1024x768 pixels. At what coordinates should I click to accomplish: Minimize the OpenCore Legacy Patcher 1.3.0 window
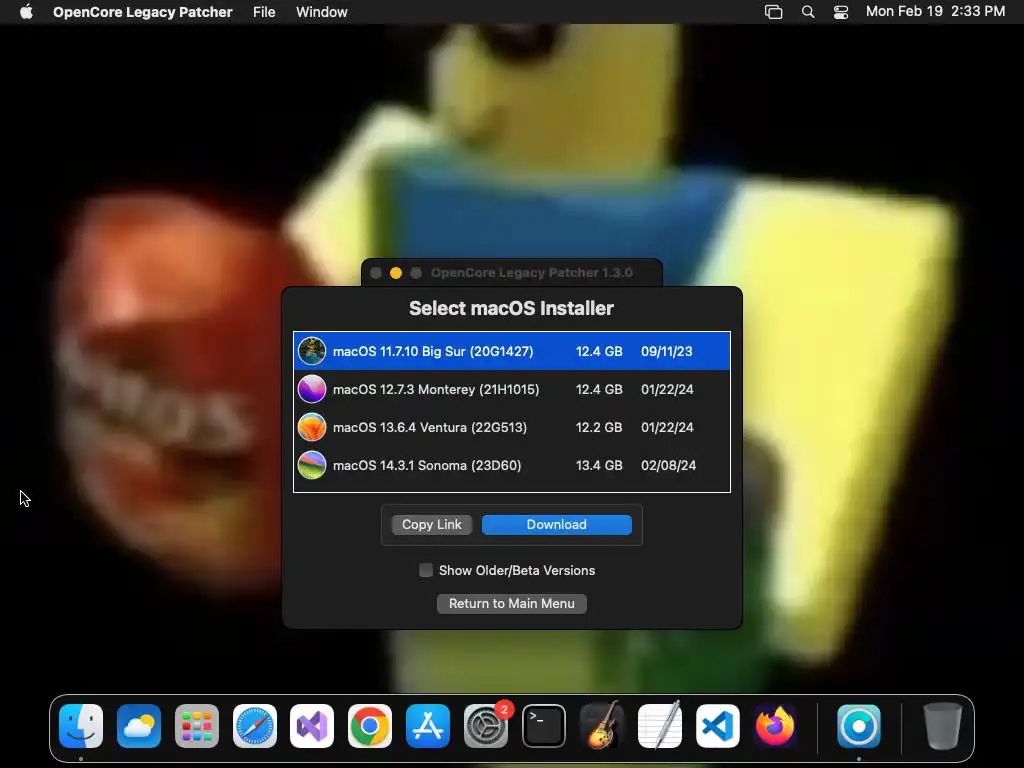[396, 273]
